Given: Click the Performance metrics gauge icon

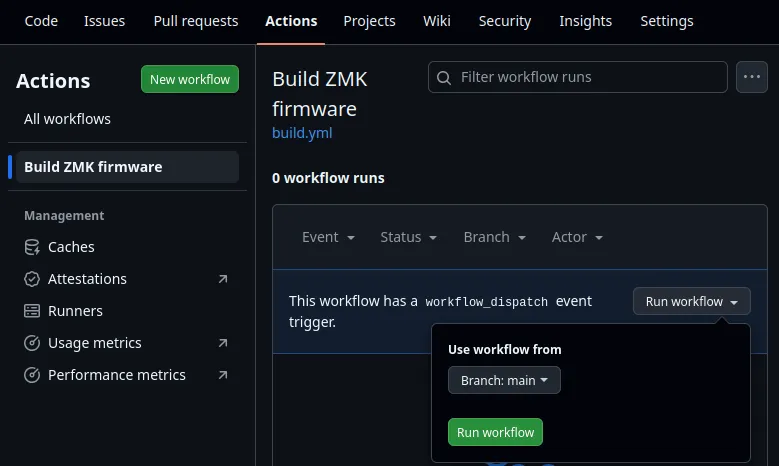Looking at the screenshot, I should (x=32, y=375).
